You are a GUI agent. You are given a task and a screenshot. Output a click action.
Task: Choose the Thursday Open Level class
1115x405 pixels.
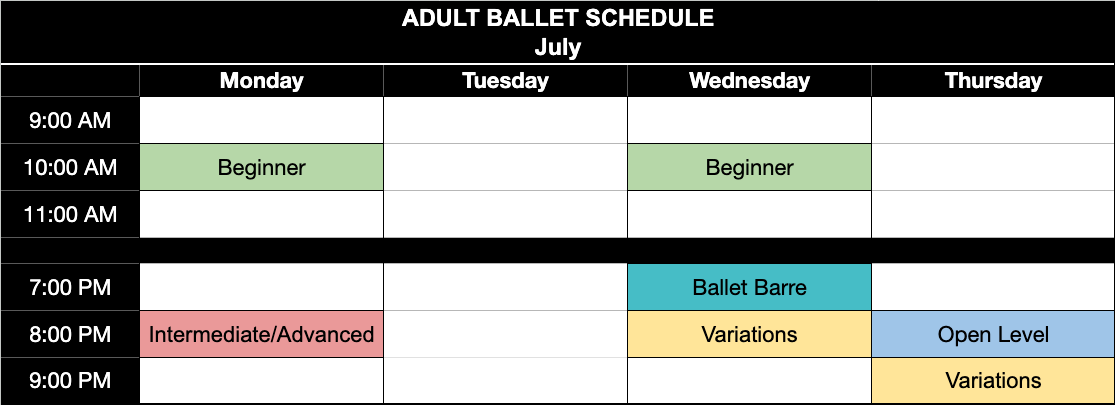993,334
